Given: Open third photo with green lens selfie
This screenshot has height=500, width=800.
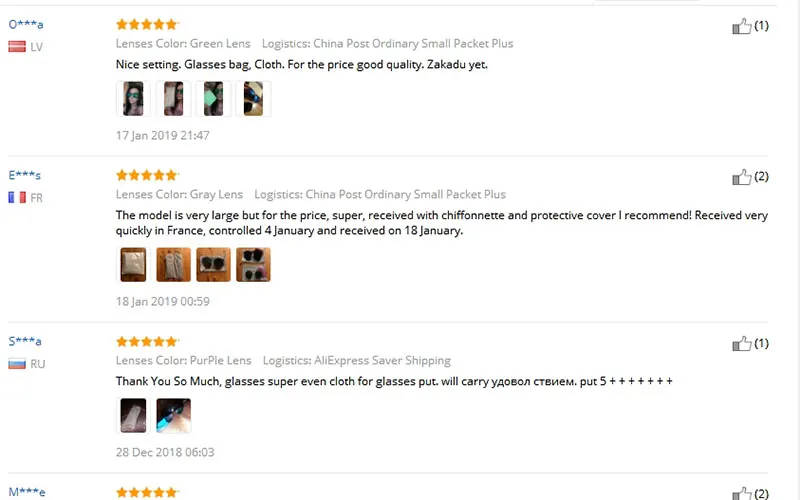Looking at the screenshot, I should (213, 98).
